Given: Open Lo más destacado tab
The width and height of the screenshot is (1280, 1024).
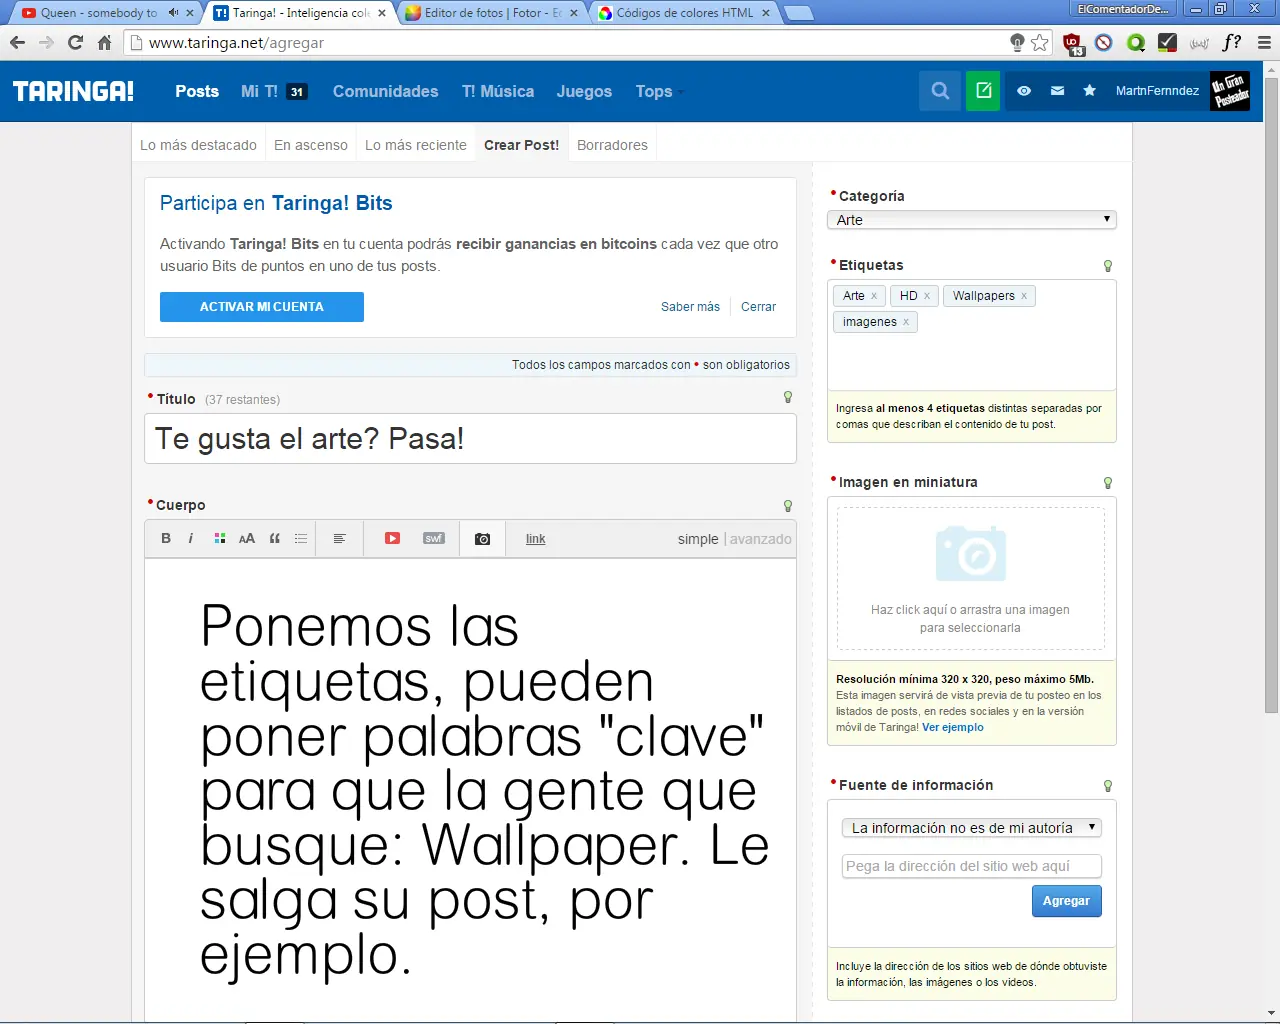Looking at the screenshot, I should pos(198,145).
